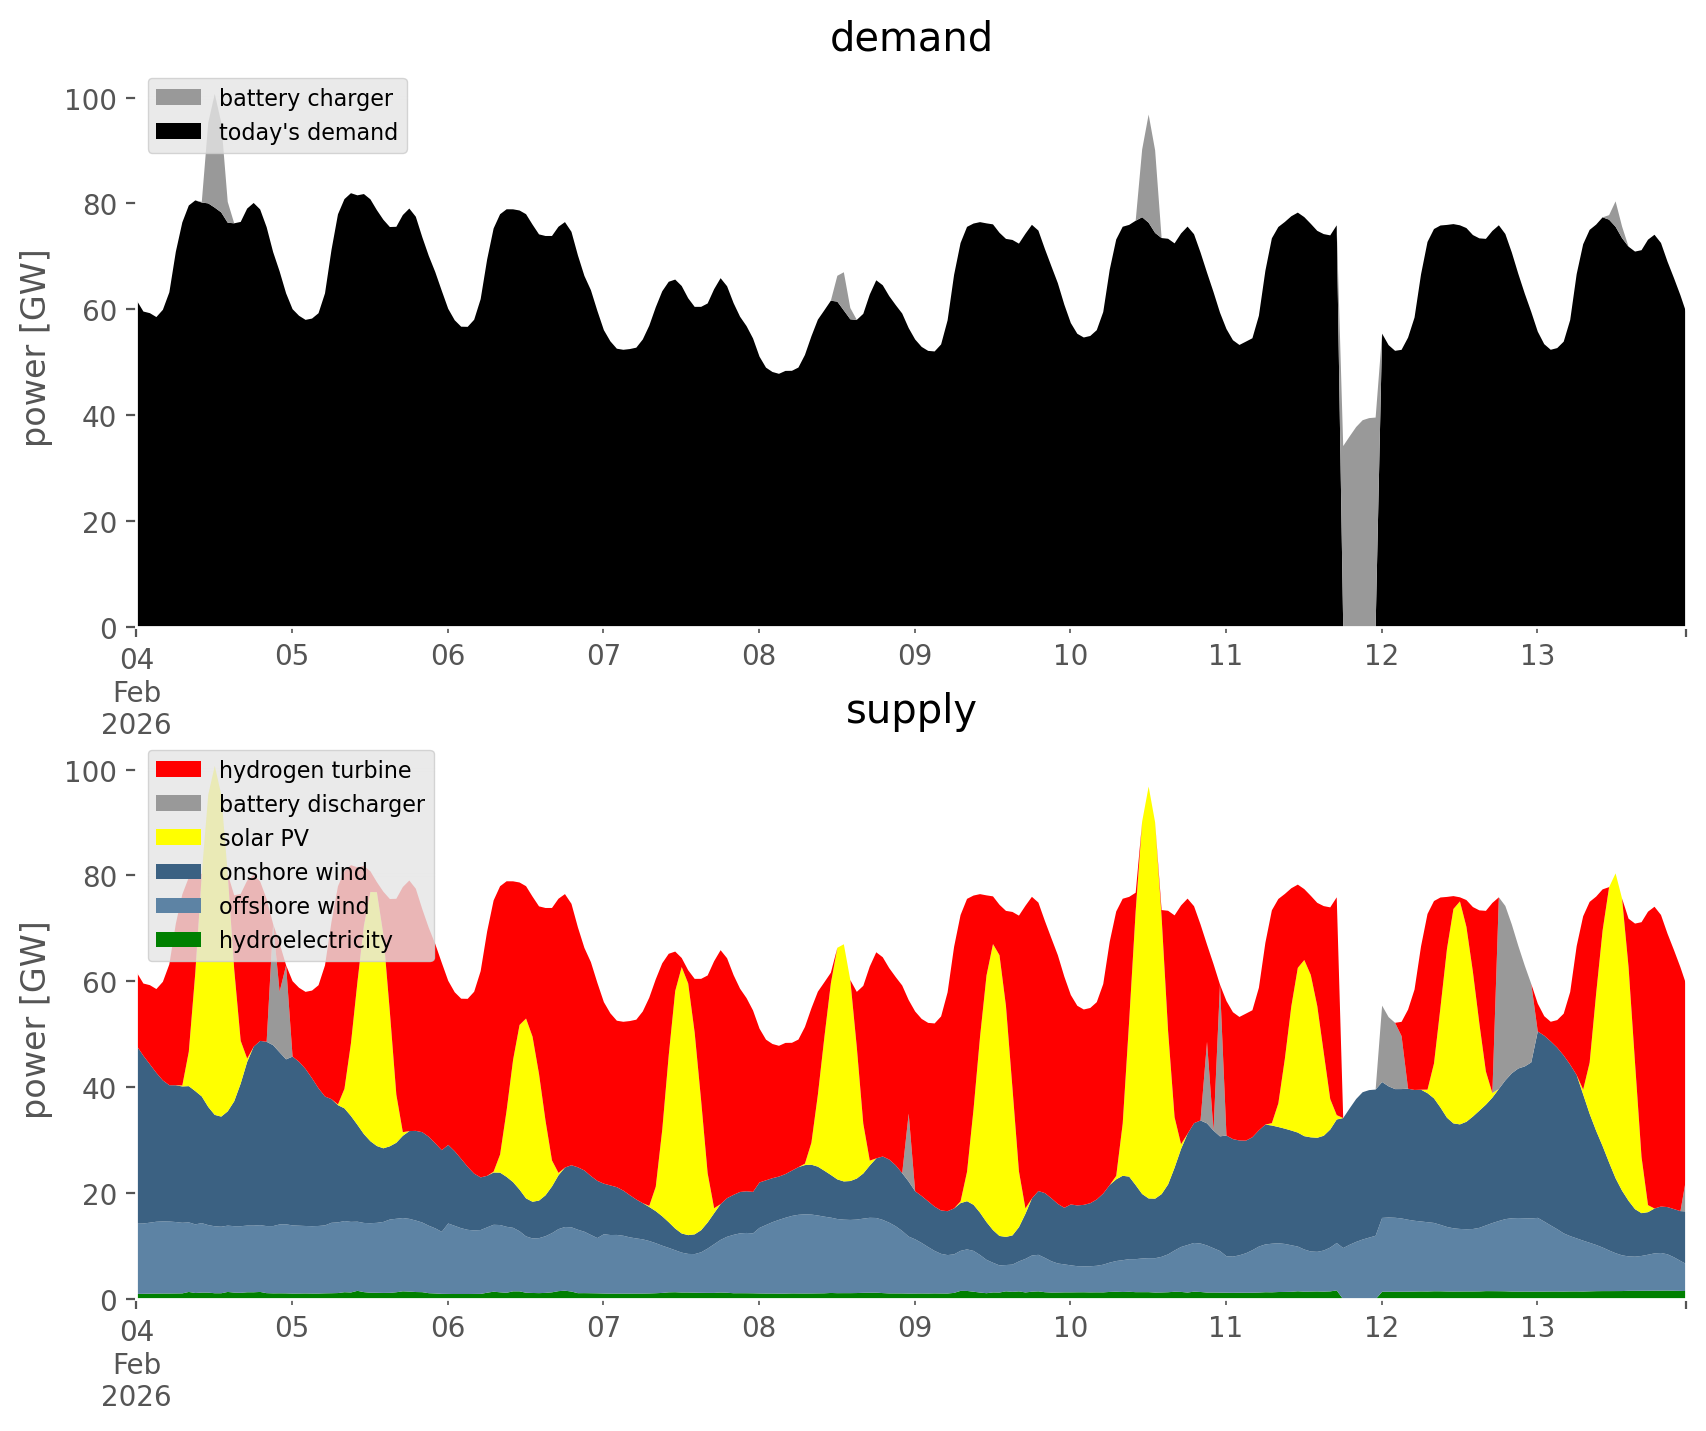Click the yellow solar PV legend swatch

click(179, 837)
